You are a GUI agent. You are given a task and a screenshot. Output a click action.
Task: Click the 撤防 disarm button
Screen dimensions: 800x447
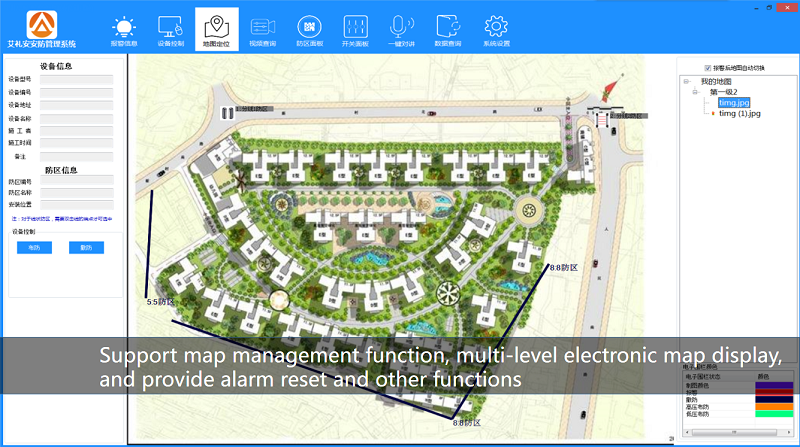click(86, 247)
